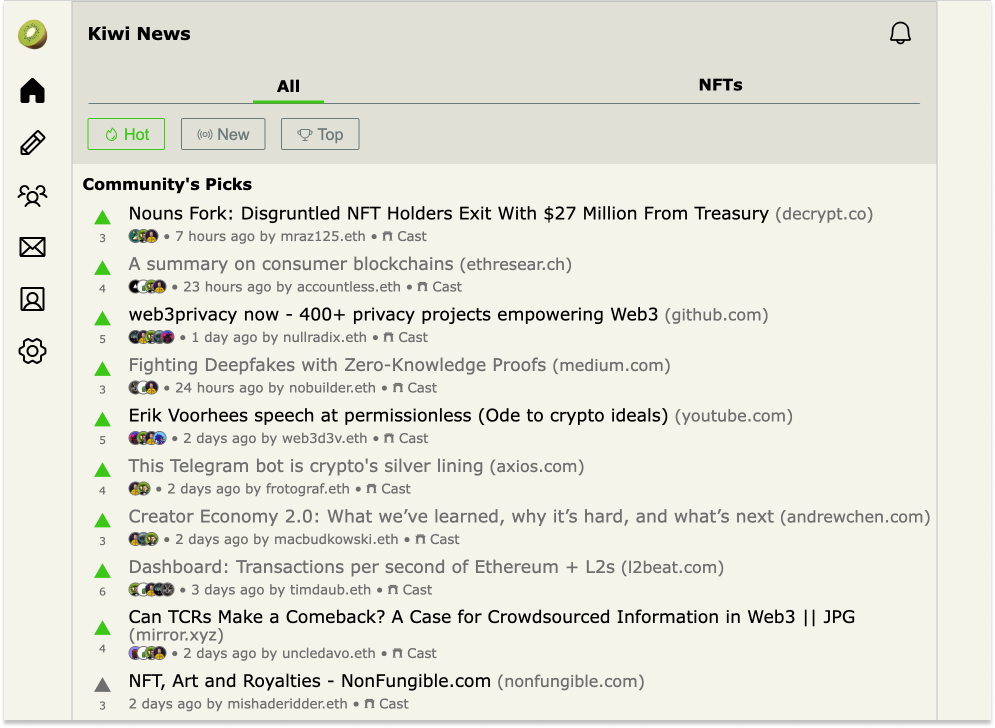
Task: Select the Top filter button
Action: 320,135
